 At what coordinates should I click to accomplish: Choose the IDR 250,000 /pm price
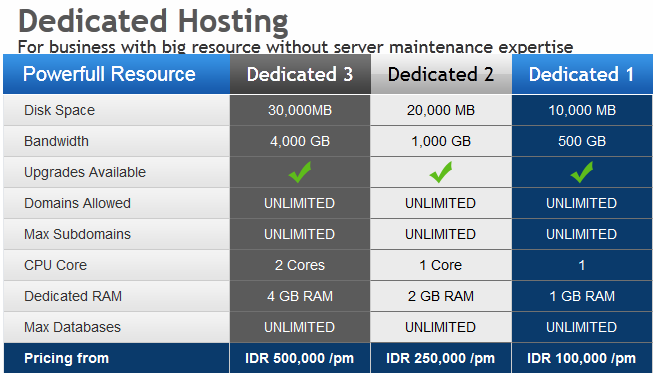[441, 358]
